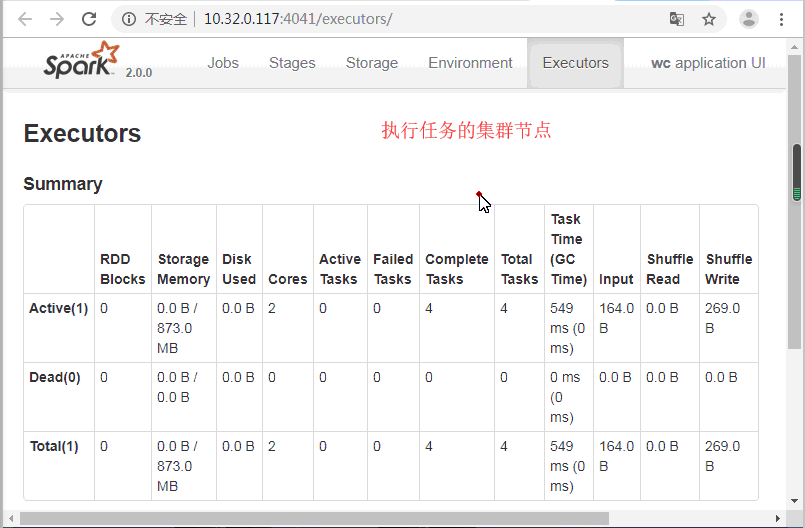Click the address bar URL field

[400, 19]
